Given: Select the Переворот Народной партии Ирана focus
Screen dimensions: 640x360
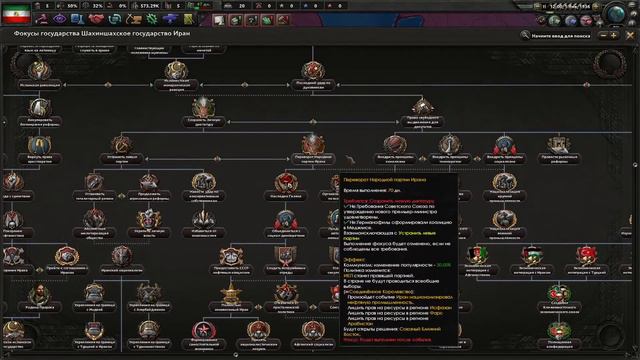Looking at the screenshot, I should pos(313,149).
